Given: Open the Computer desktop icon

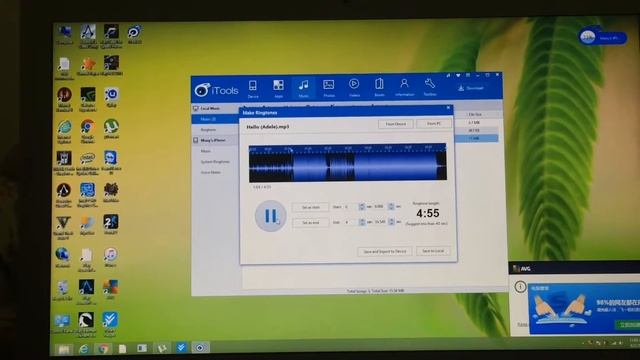Looking at the screenshot, I should pyautogui.click(x=64, y=34).
